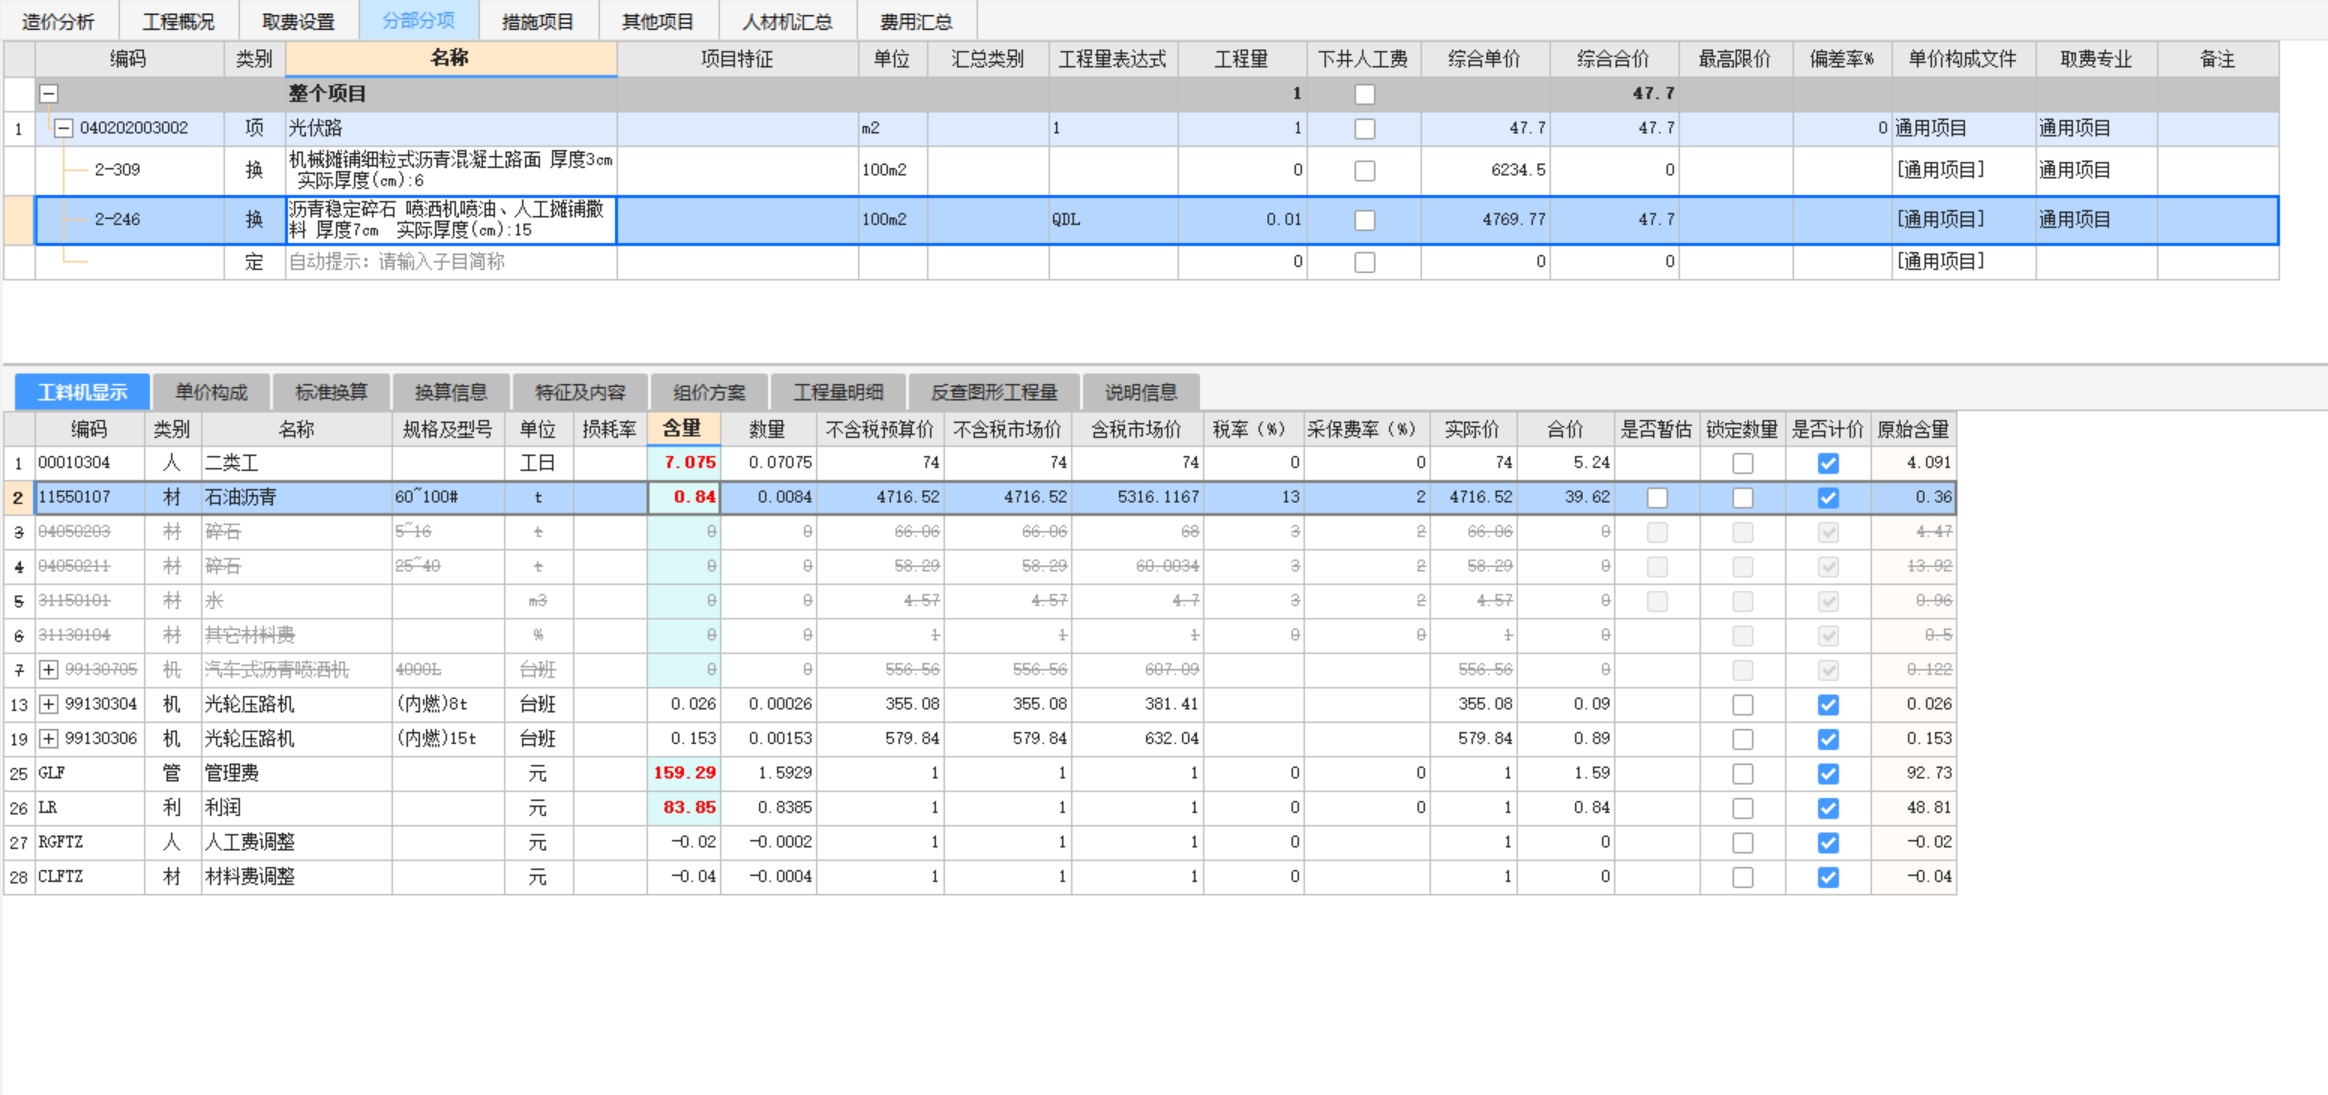This screenshot has width=2328, height=1095.
Task: Collapse the 整个项目 root tree node
Action: click(x=48, y=94)
